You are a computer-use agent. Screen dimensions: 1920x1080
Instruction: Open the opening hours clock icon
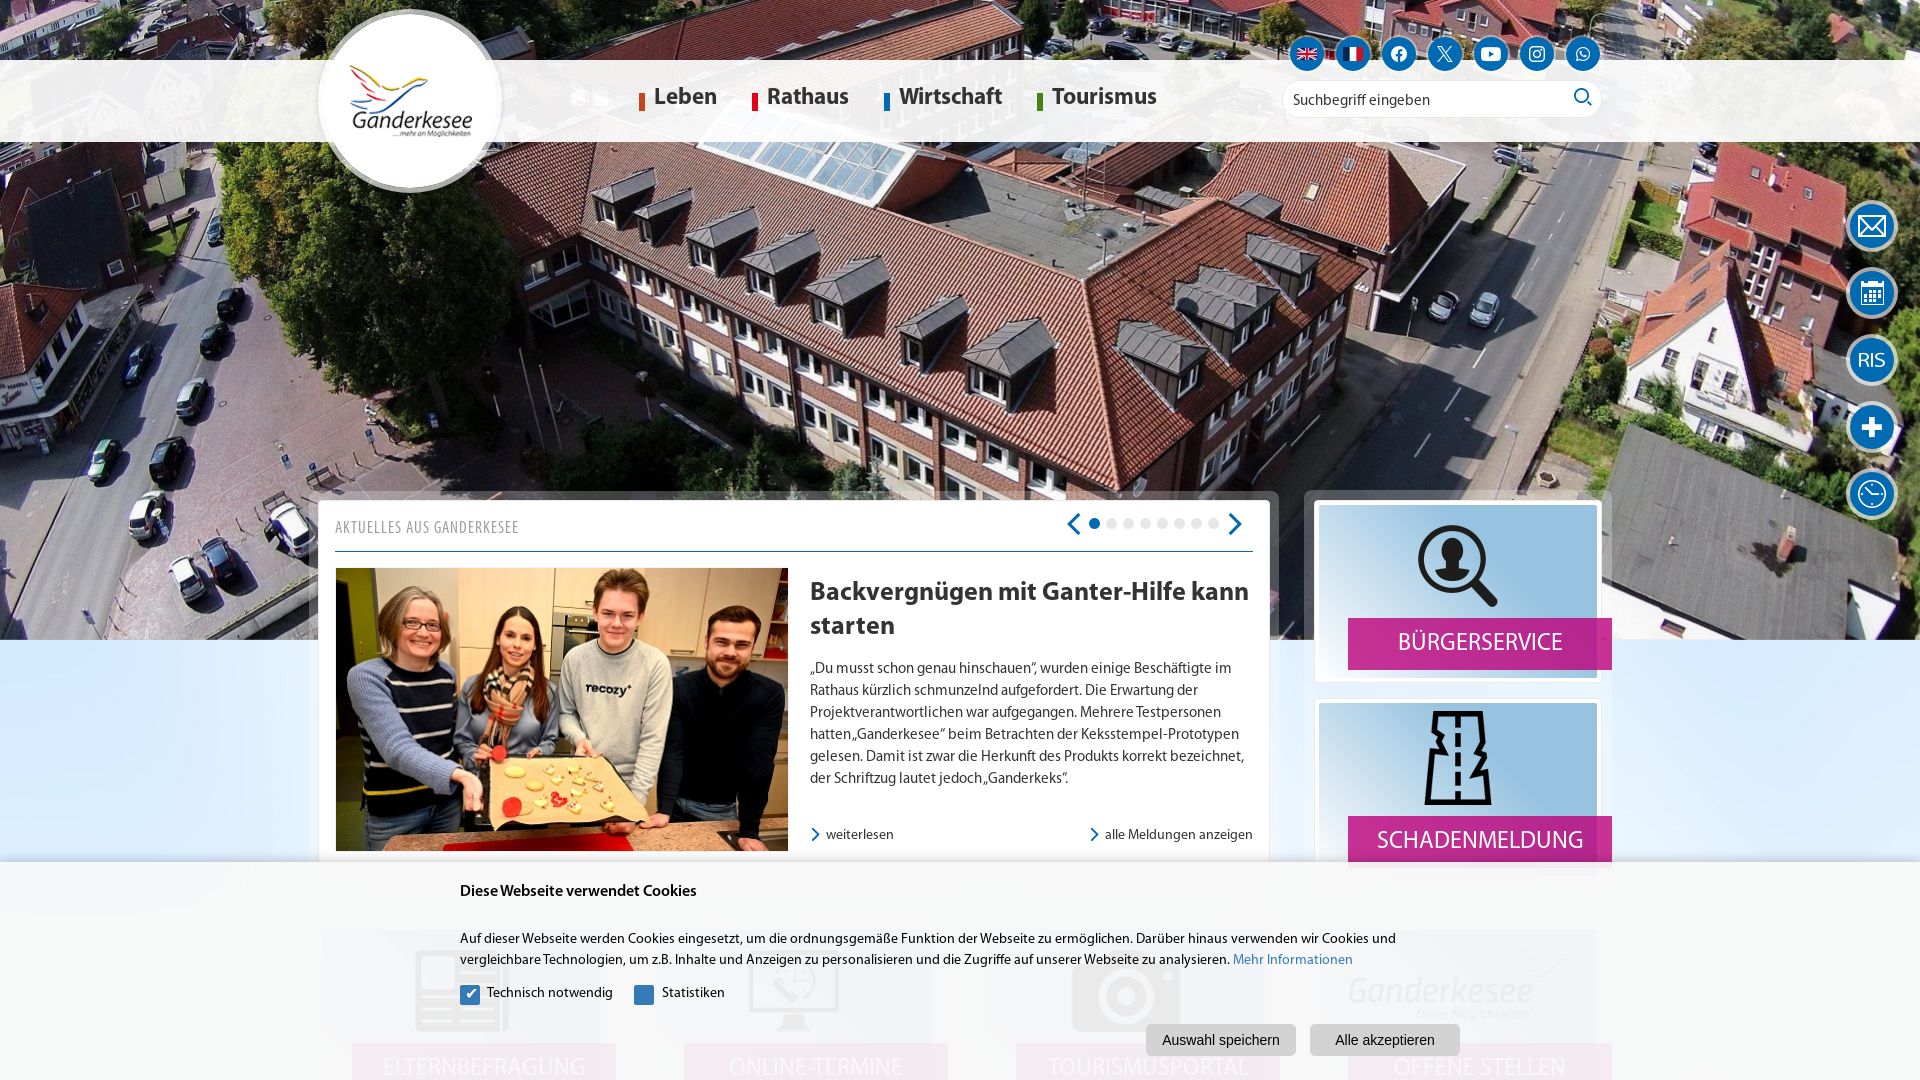point(1872,495)
